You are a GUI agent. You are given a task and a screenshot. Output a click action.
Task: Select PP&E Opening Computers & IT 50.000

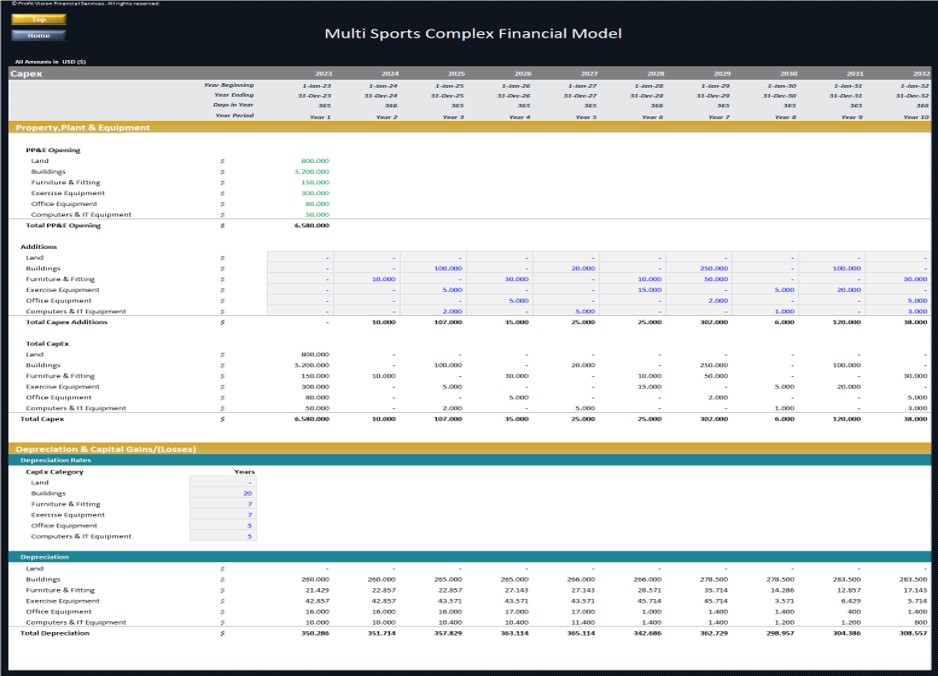(x=317, y=215)
